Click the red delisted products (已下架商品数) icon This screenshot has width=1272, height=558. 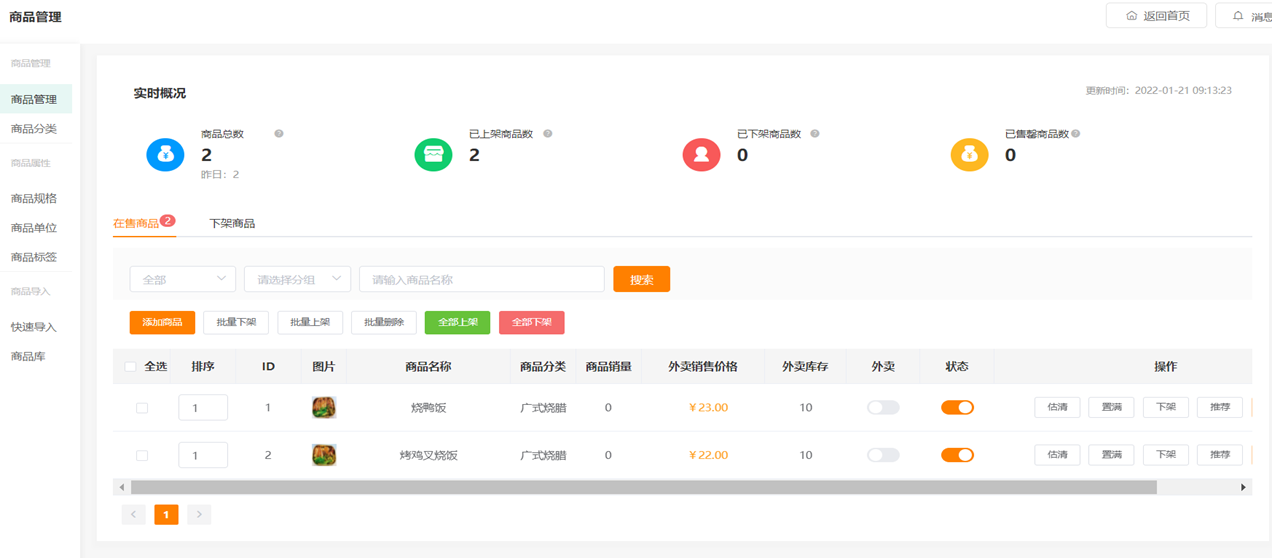701,155
